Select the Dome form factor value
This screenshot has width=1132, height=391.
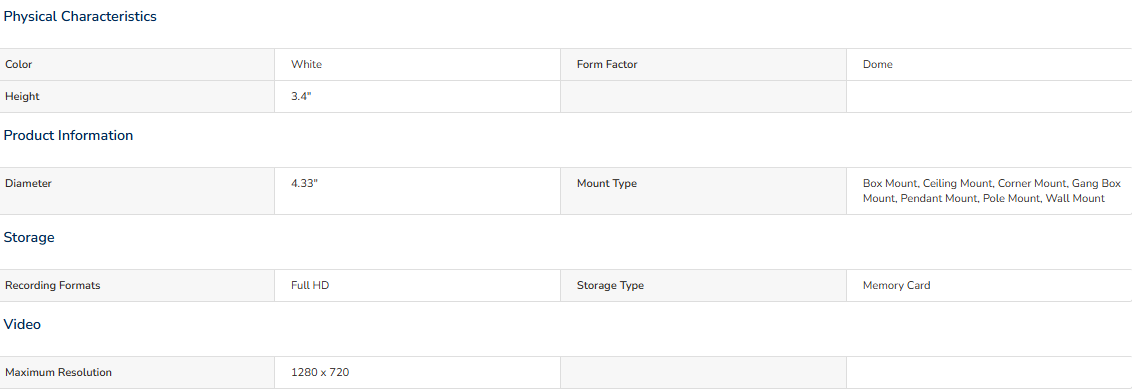[x=877, y=64]
